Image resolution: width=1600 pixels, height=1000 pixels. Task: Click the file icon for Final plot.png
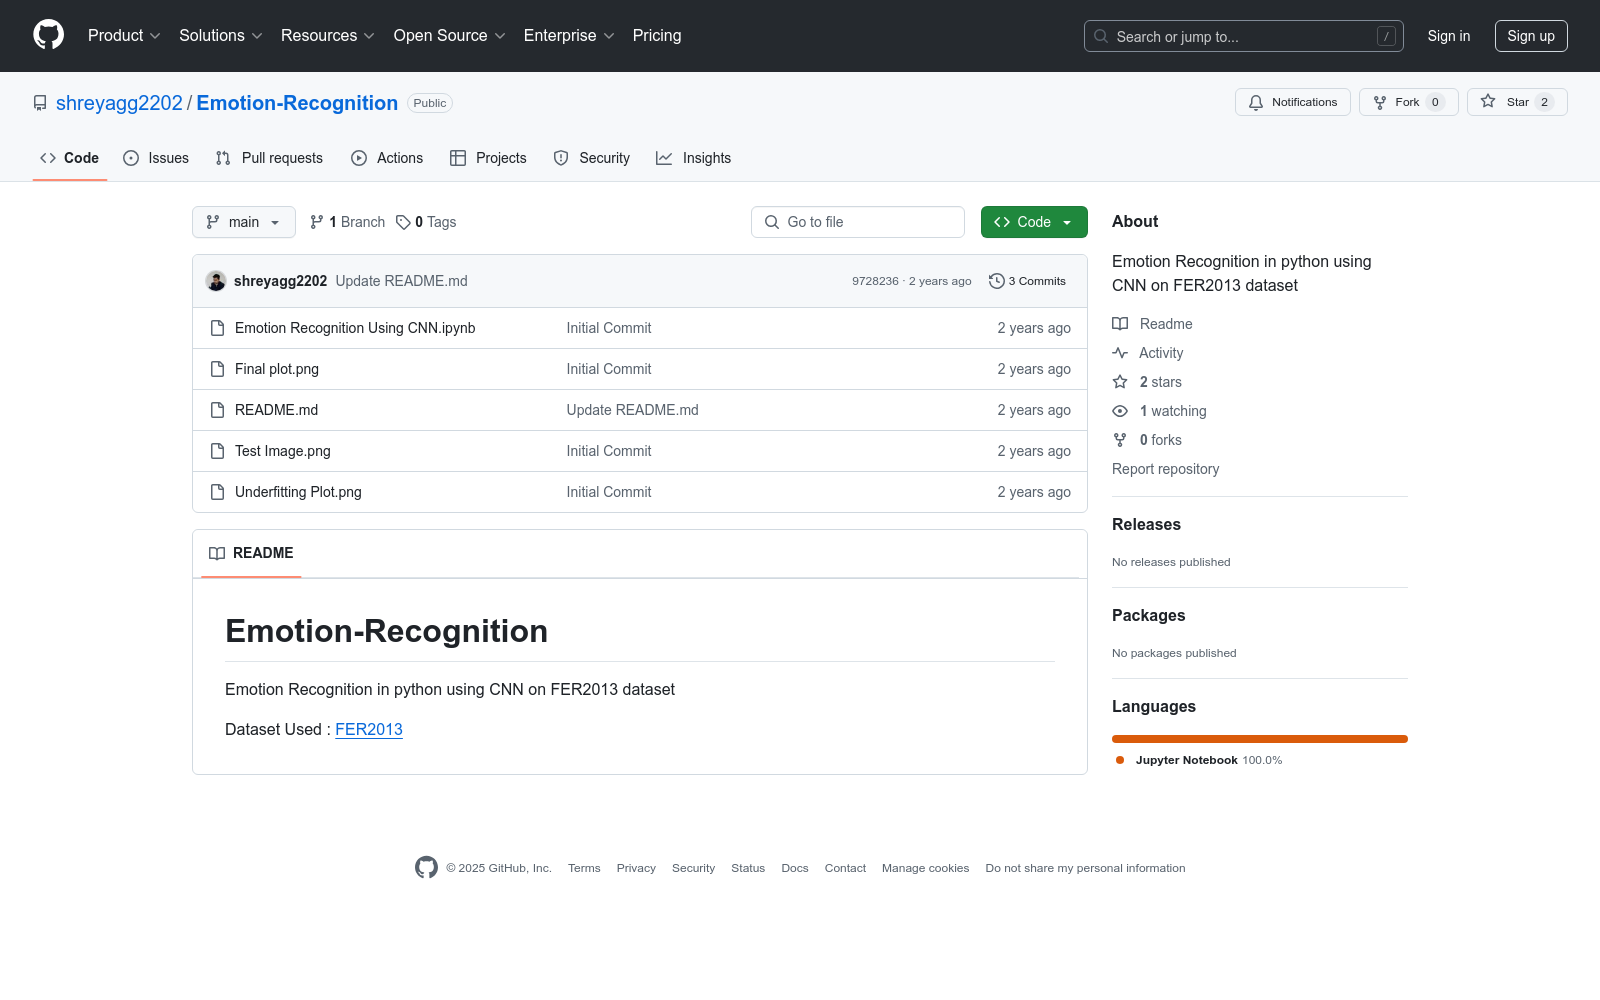217,369
